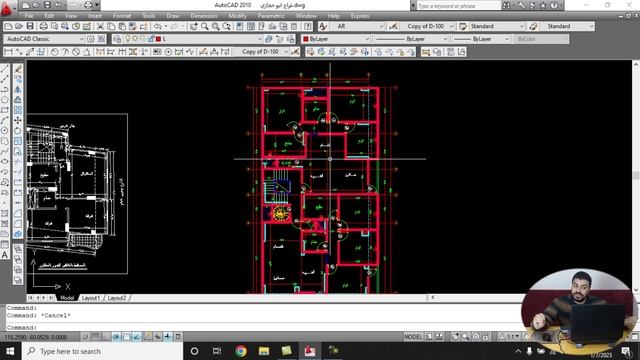Switch to the Layout1 tab
The image size is (640, 360).
(91, 298)
